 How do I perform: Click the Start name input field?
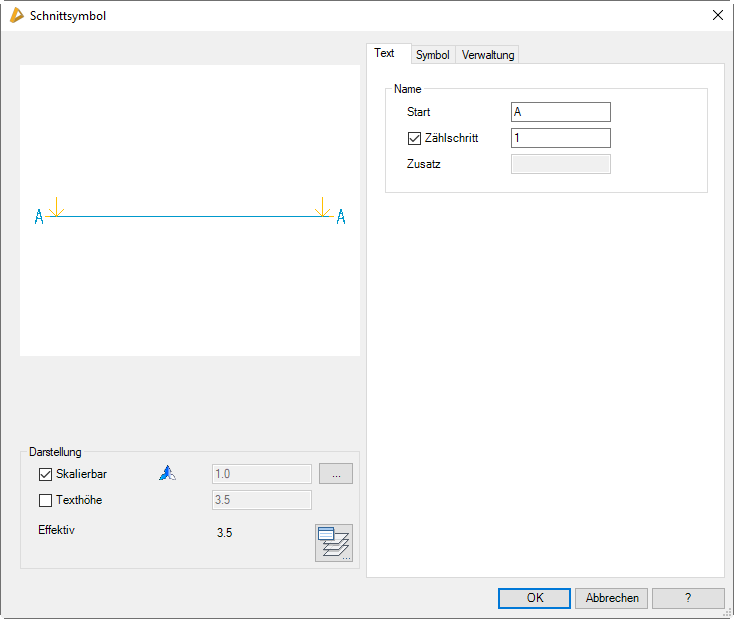(560, 112)
